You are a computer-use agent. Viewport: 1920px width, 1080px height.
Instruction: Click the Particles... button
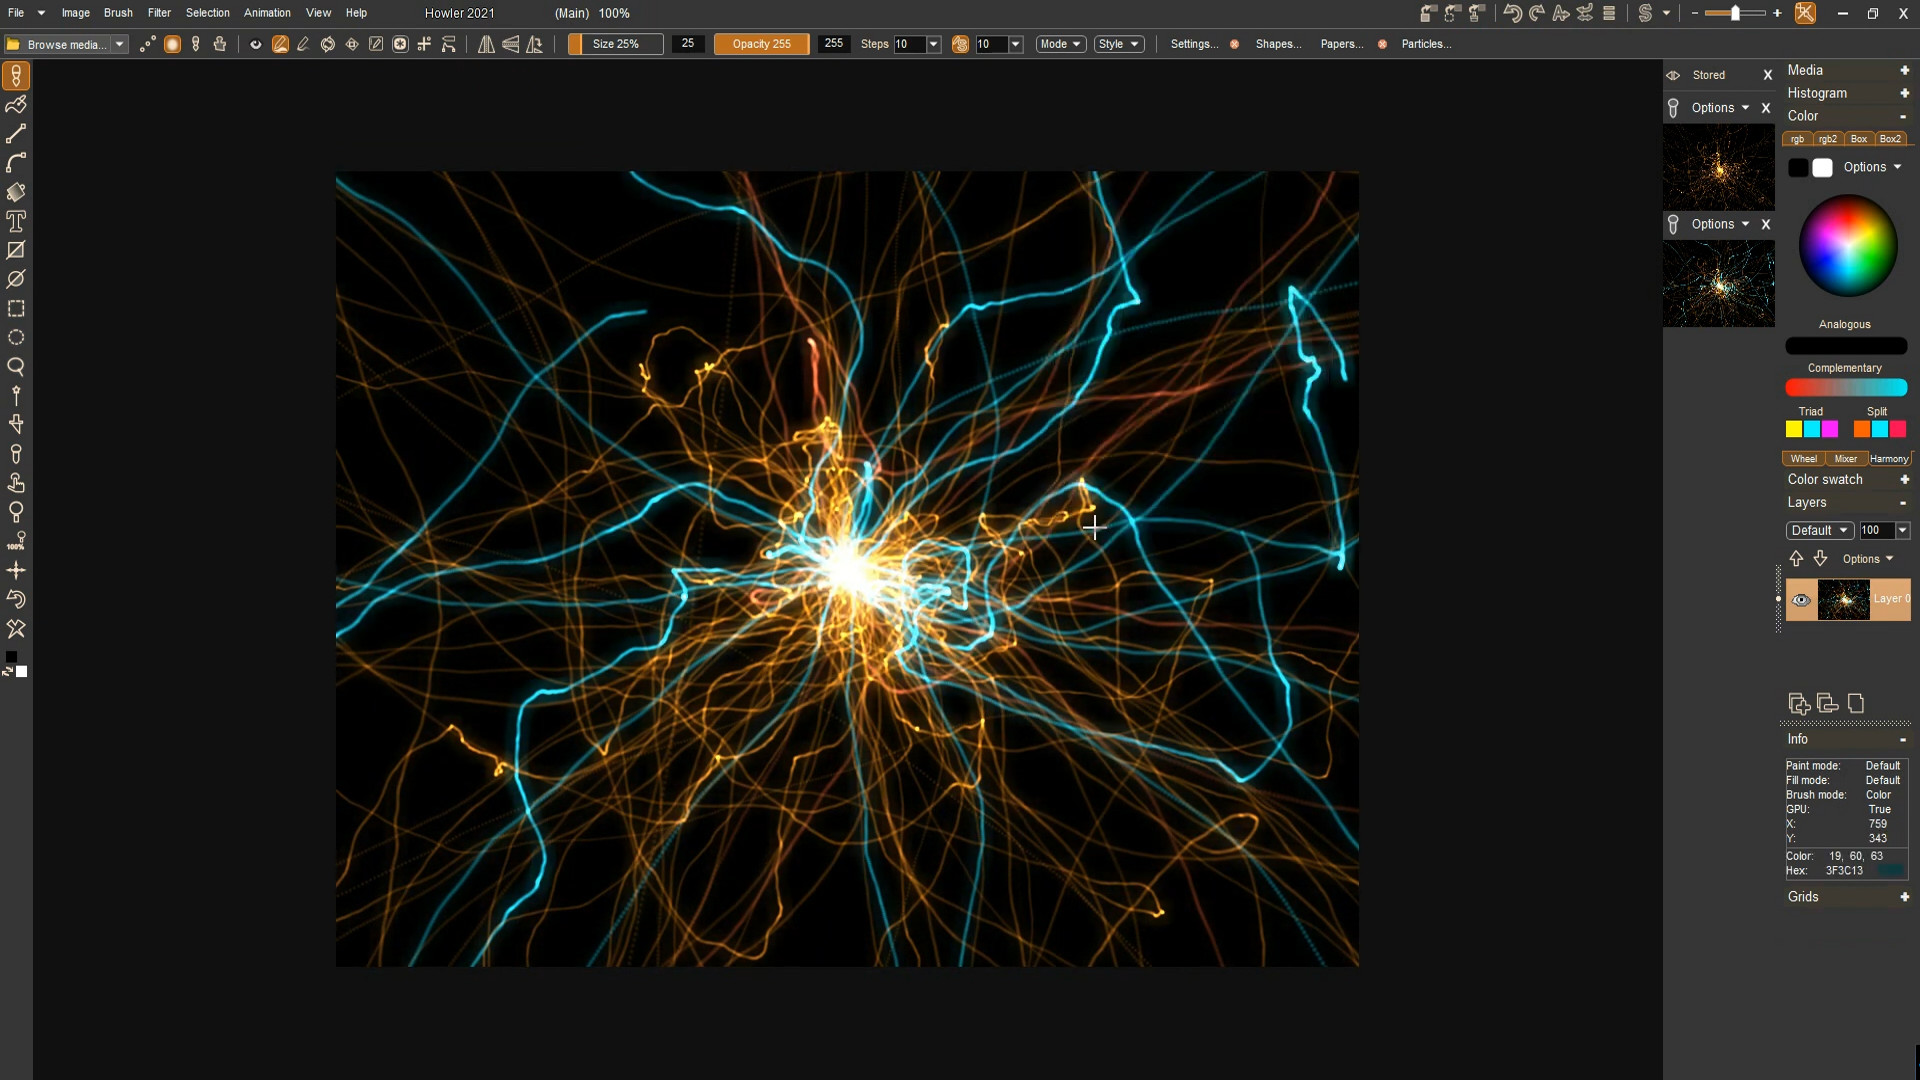point(1426,44)
